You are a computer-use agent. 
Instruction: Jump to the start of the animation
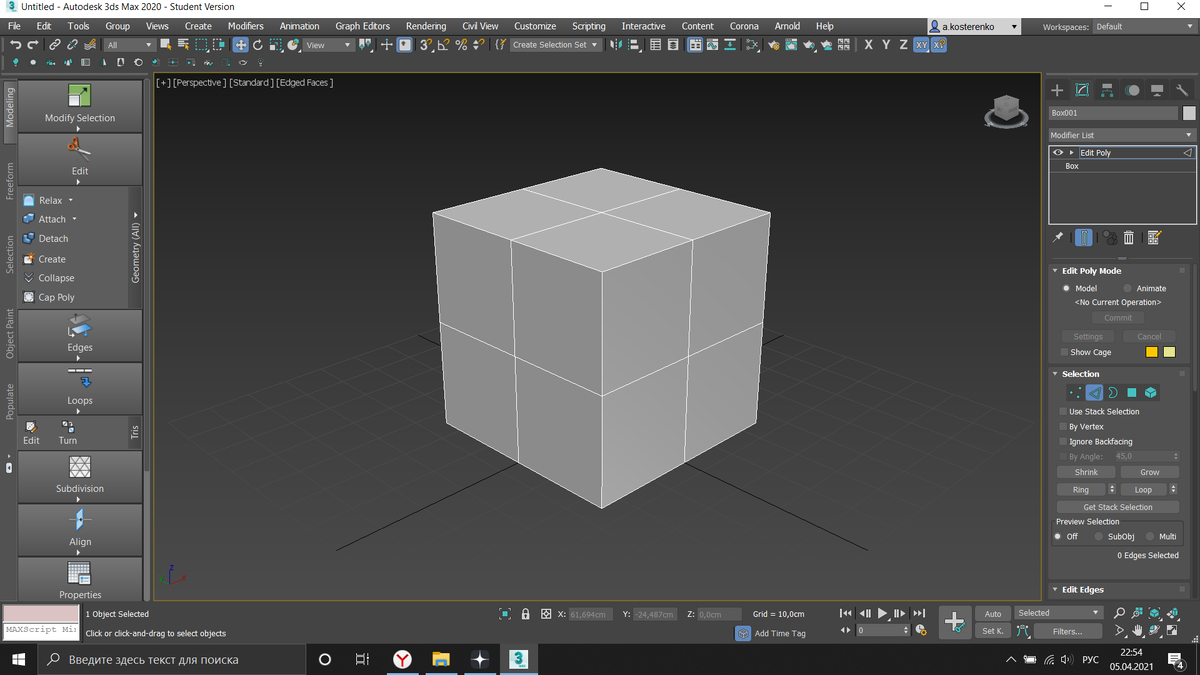click(846, 614)
